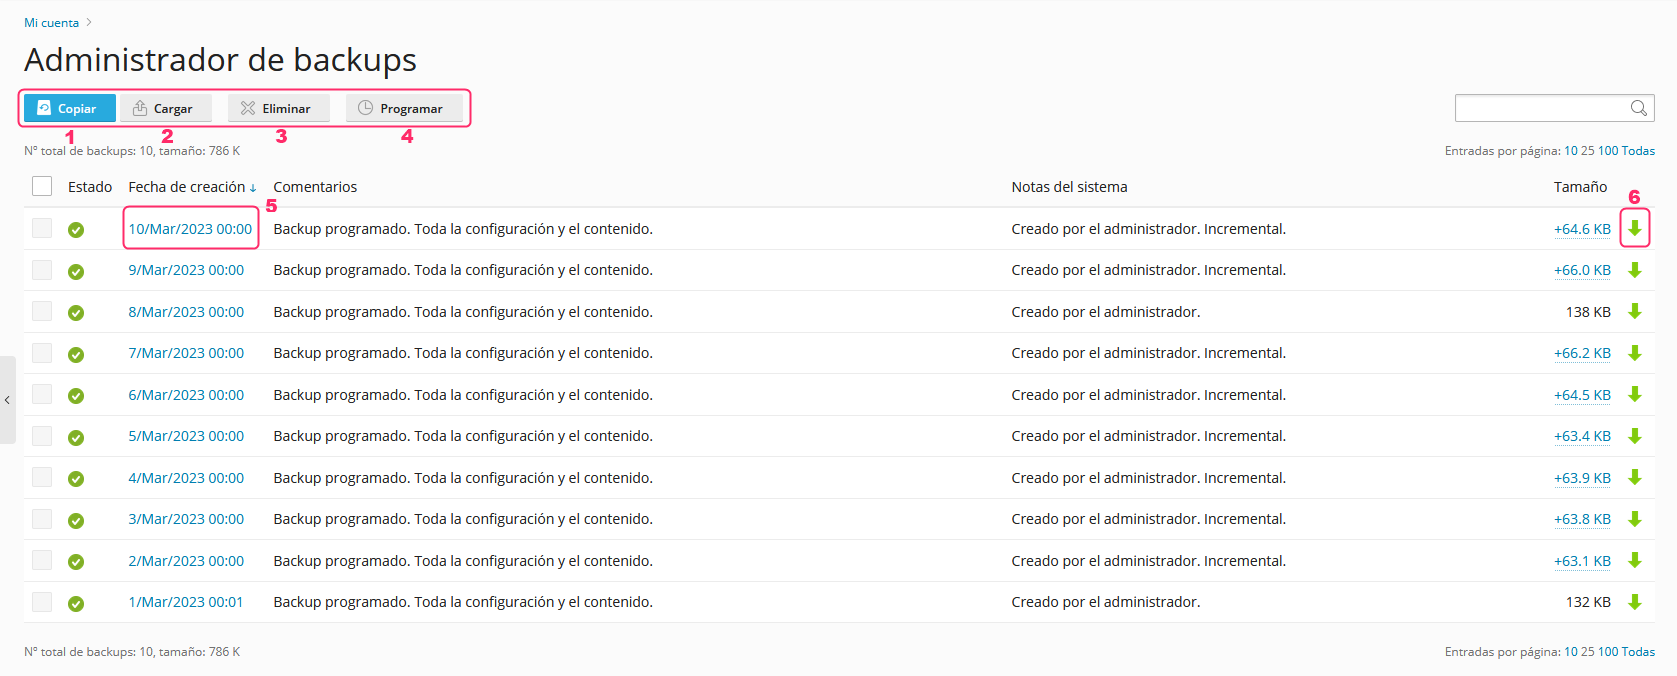Expand the collapsed left sidebar arrow
The width and height of the screenshot is (1677, 676).
tap(7, 400)
